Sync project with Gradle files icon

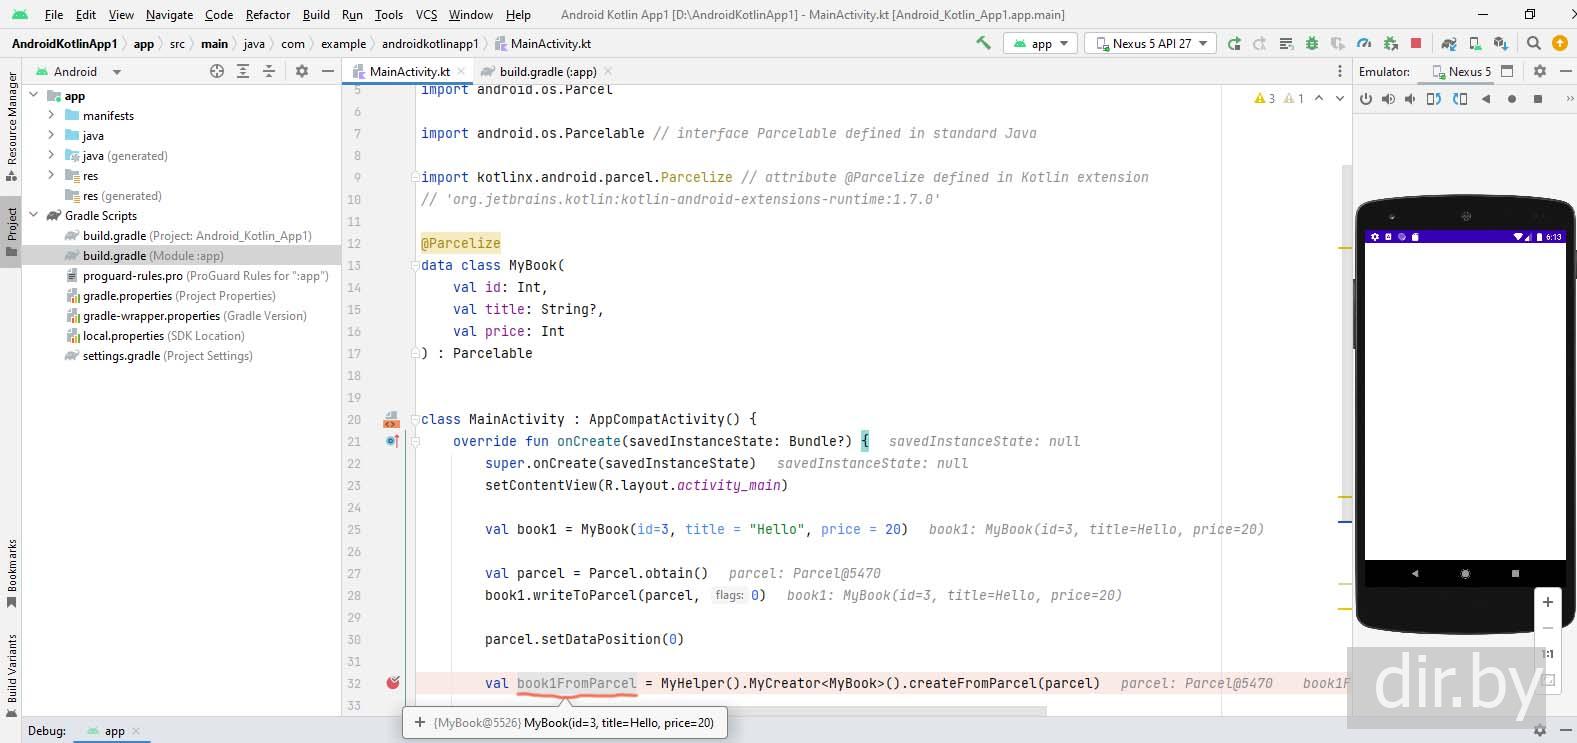point(1448,43)
